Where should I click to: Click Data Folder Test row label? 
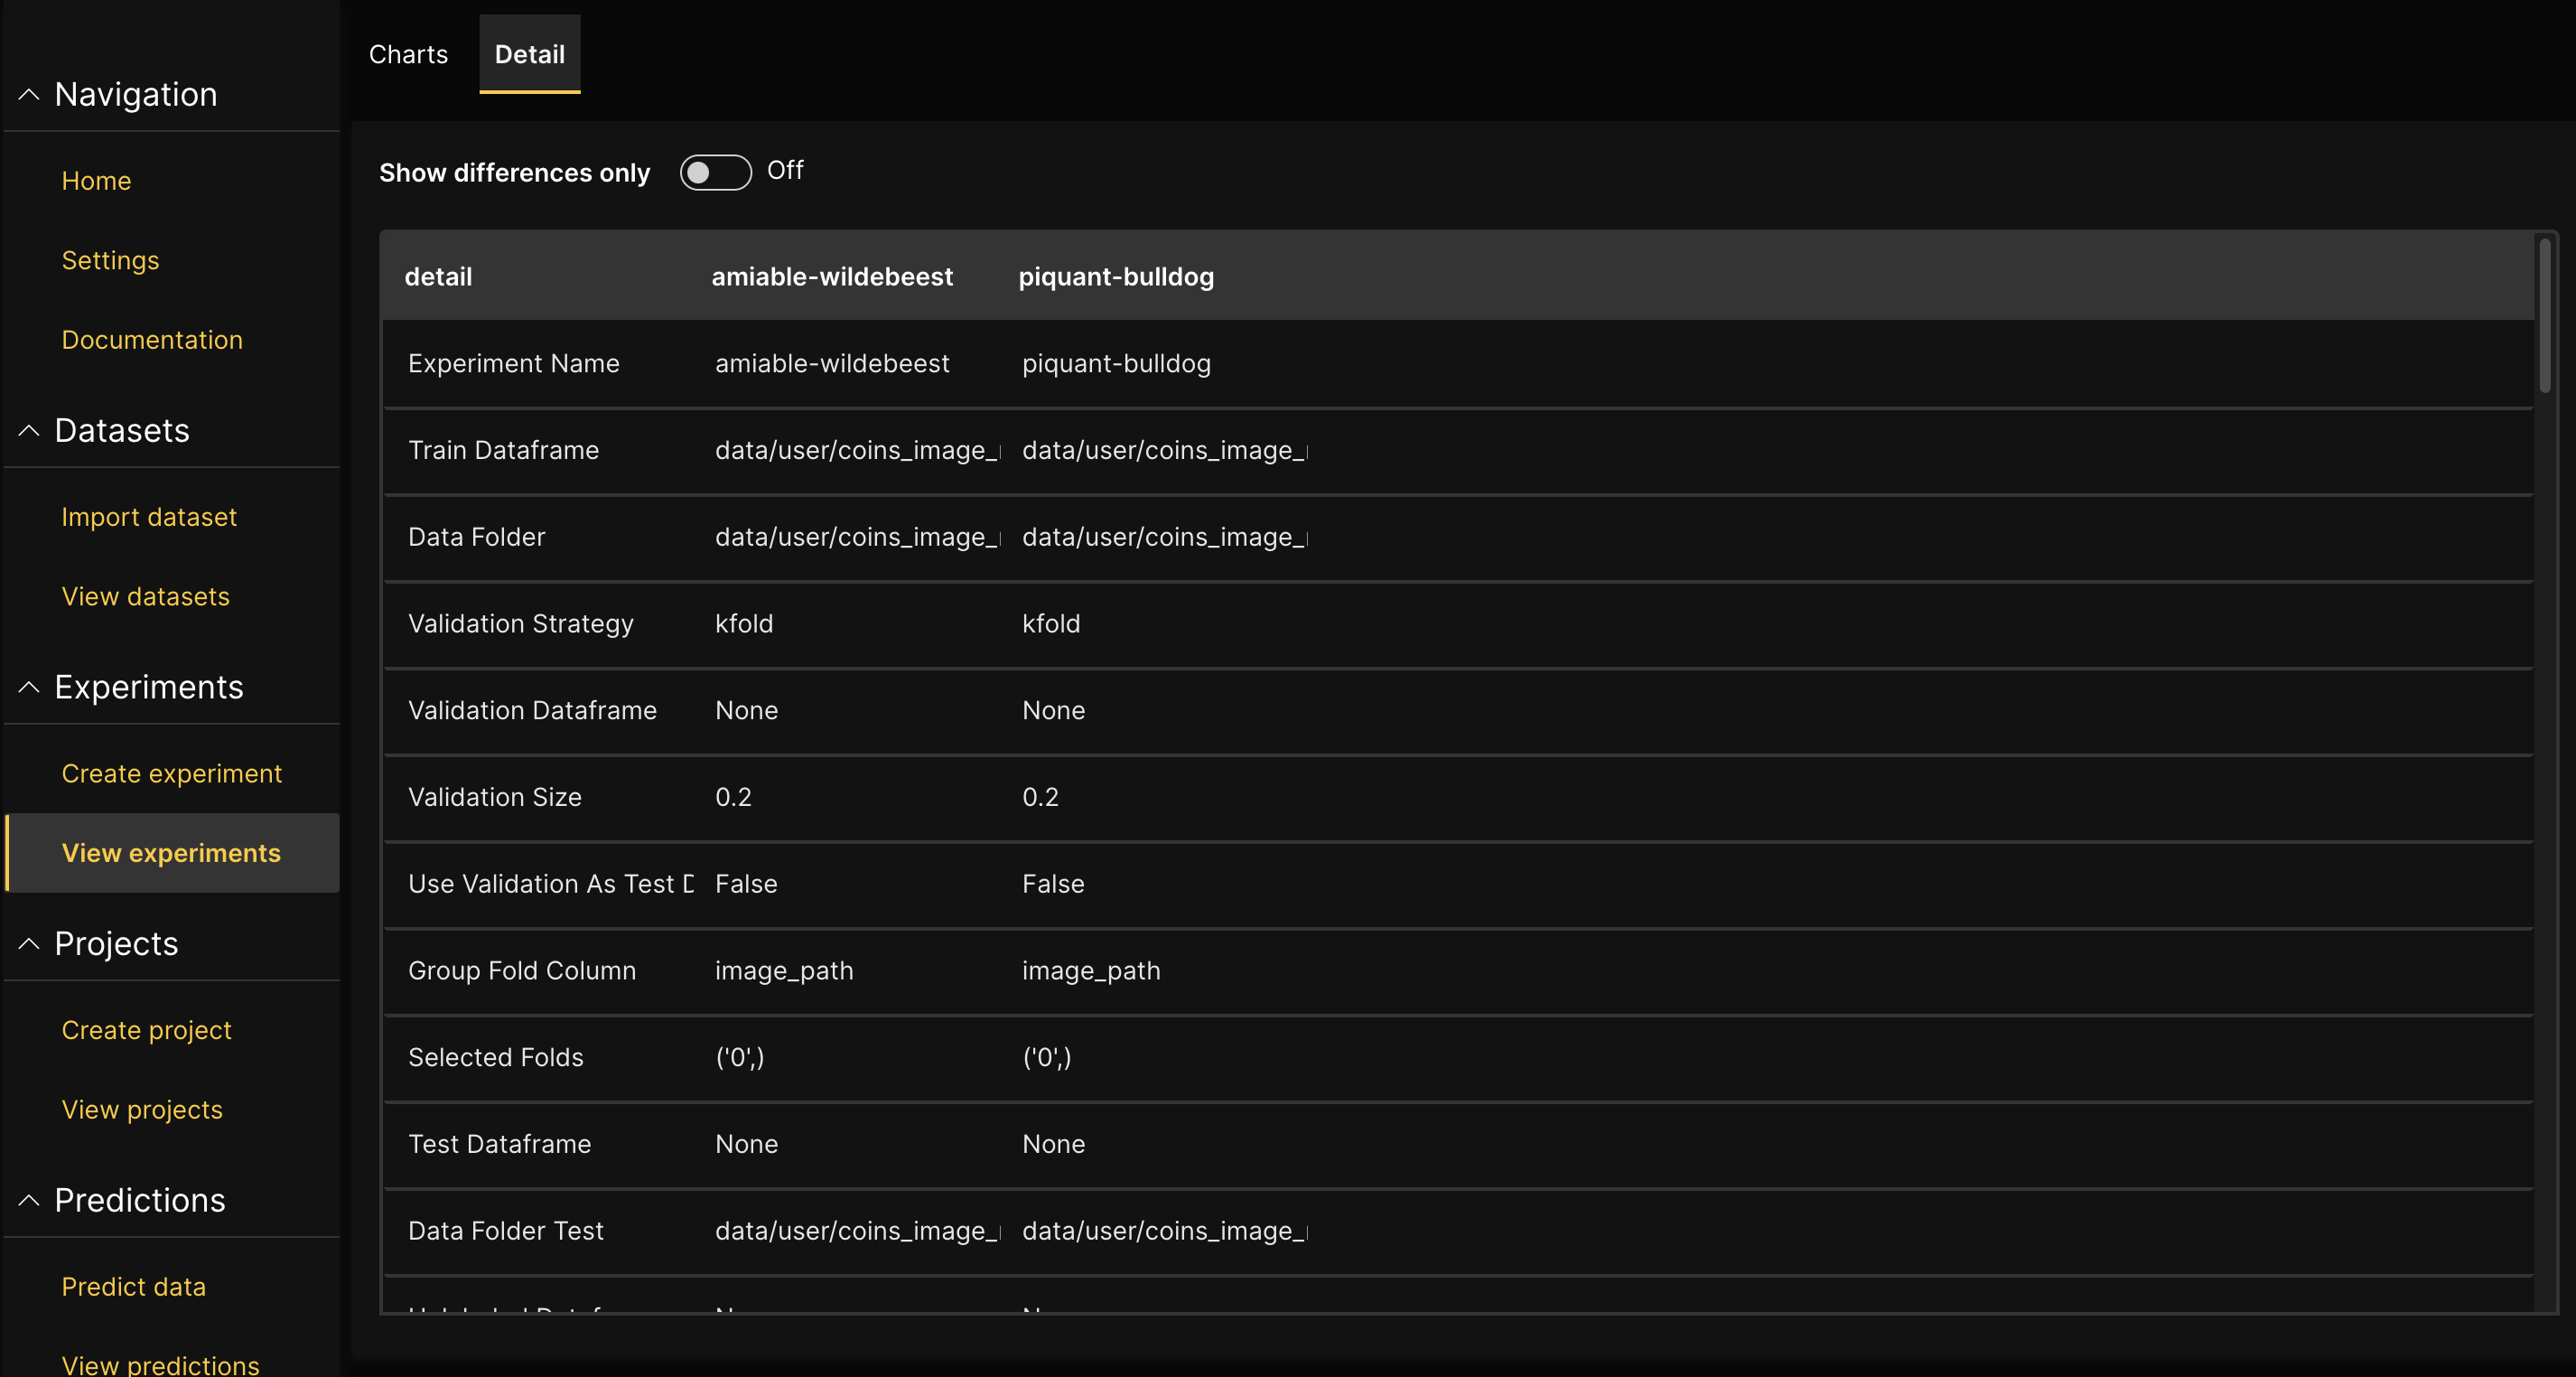[x=505, y=1231]
